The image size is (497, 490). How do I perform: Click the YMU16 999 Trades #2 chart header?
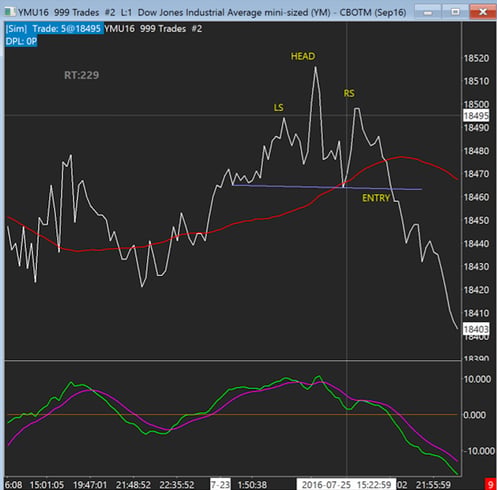click(x=153, y=29)
